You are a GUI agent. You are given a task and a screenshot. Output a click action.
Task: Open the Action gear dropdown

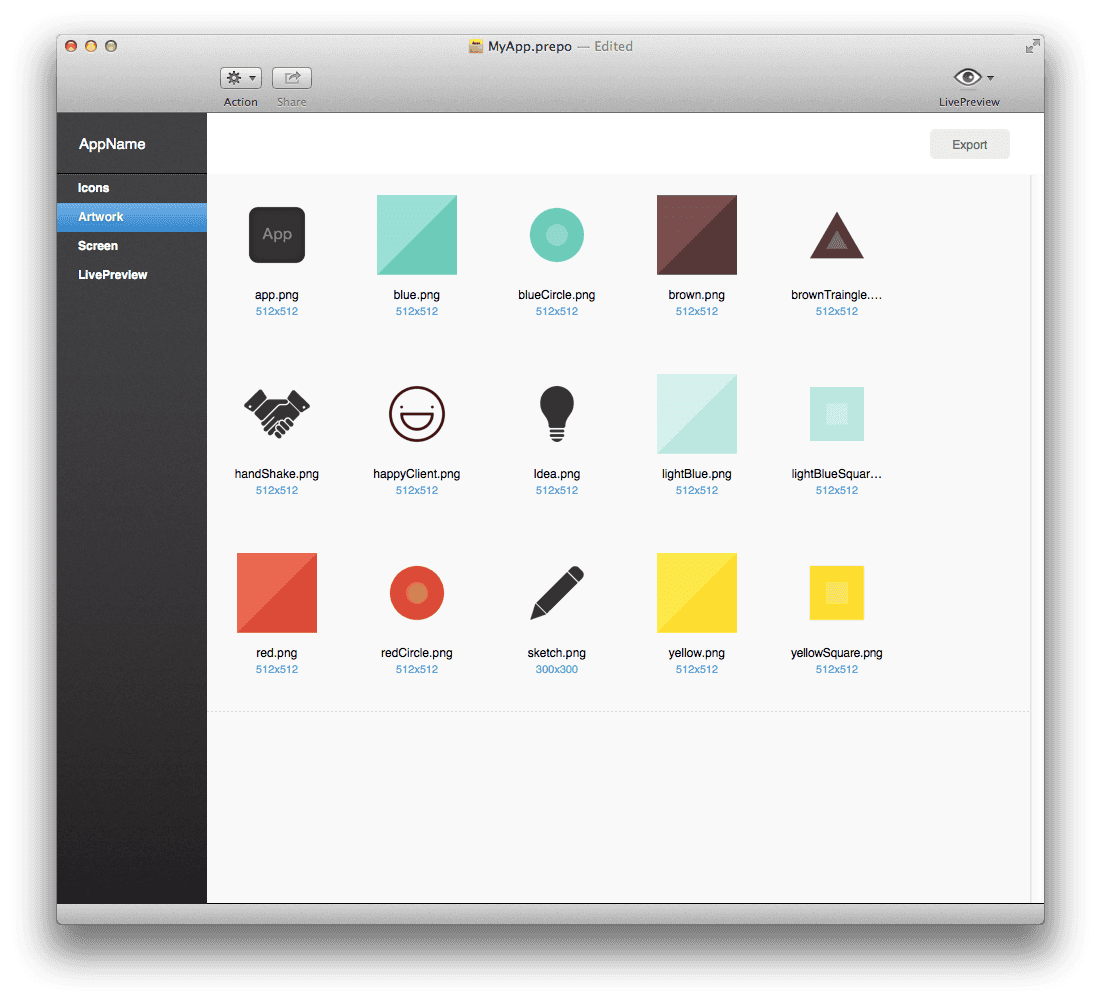coord(241,78)
